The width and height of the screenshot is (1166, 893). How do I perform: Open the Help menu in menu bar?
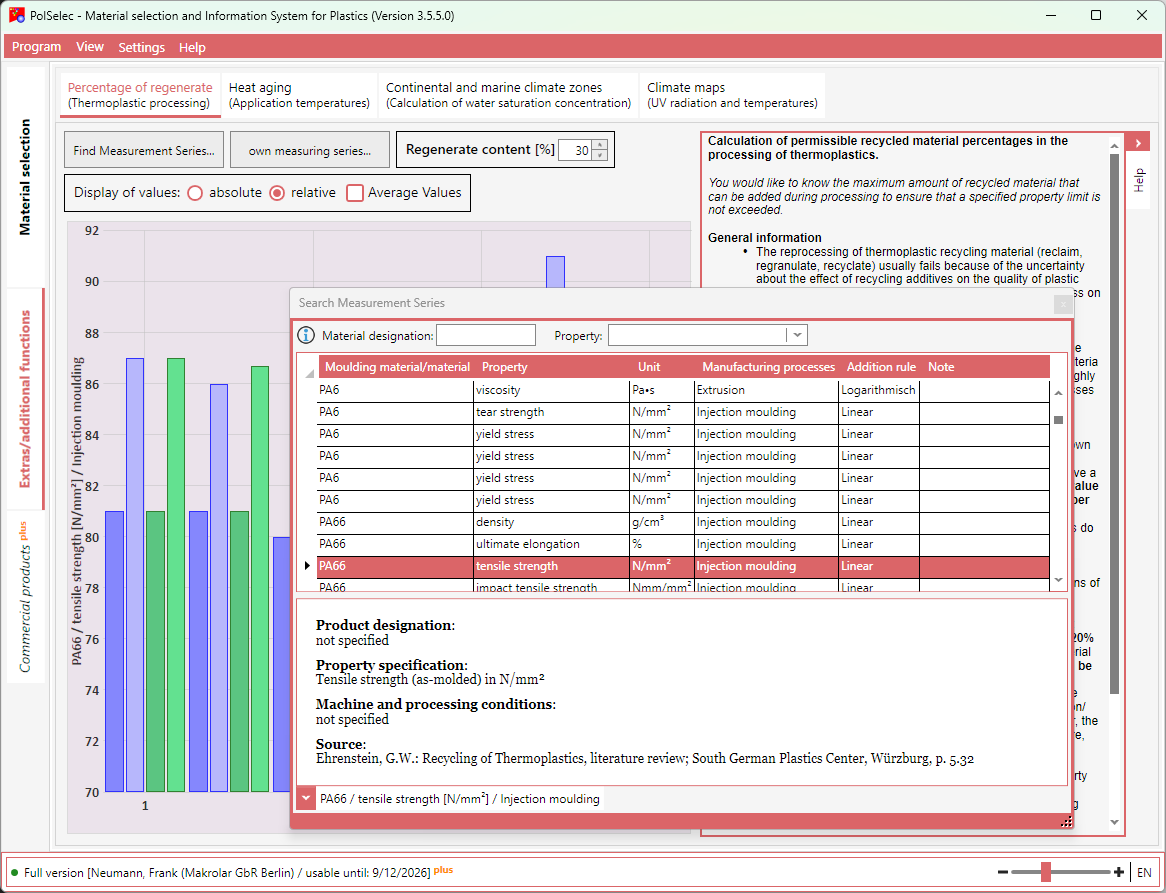(x=192, y=47)
